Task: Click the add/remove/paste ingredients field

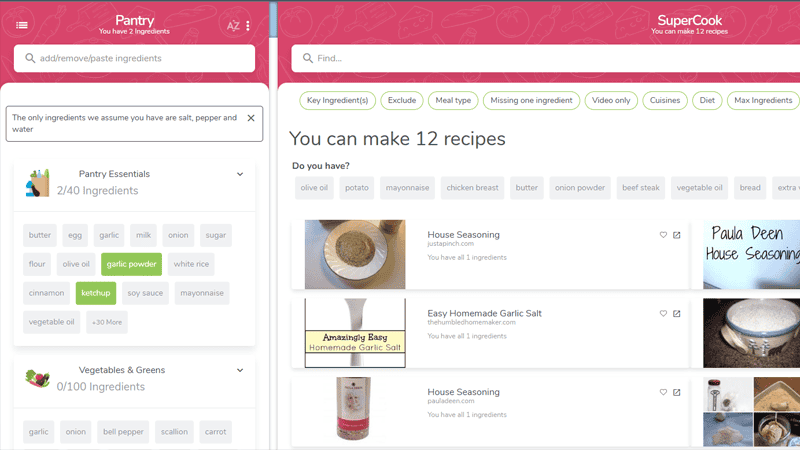Action: coord(134,58)
